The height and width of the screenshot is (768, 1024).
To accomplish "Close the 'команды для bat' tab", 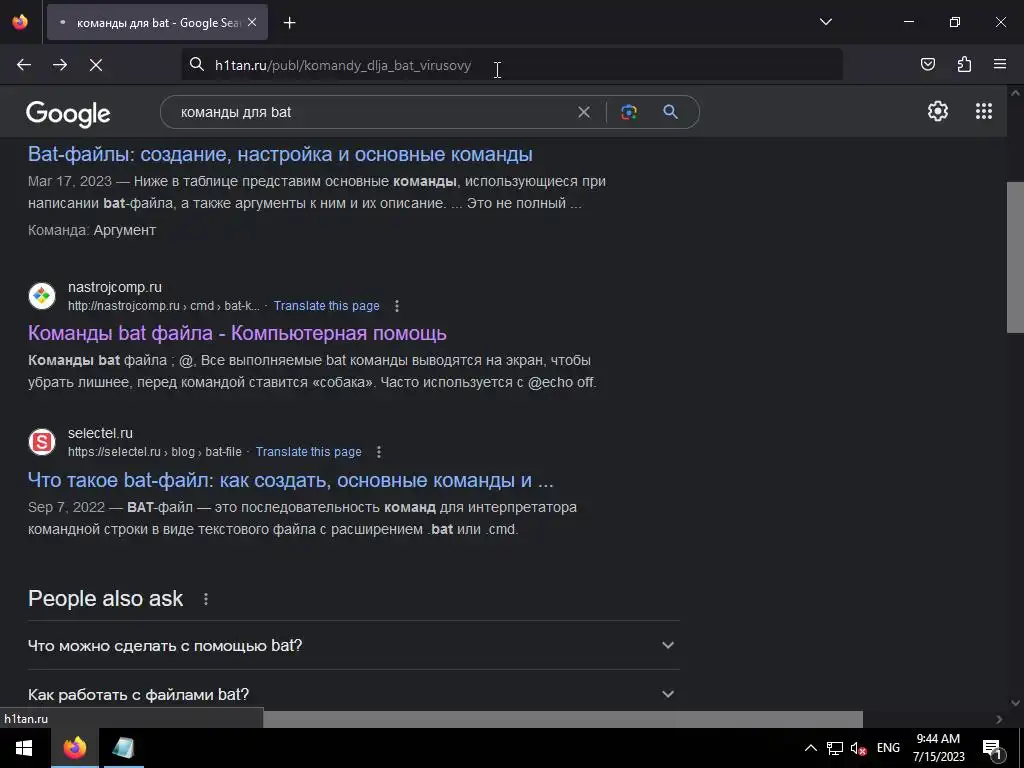I will click(x=252, y=22).
